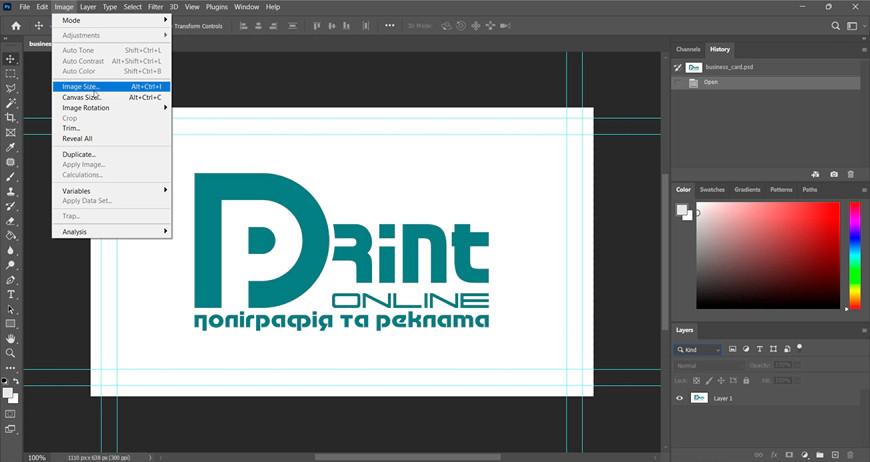Add layer style fx icon
The image size is (870, 462).
coord(774,455)
